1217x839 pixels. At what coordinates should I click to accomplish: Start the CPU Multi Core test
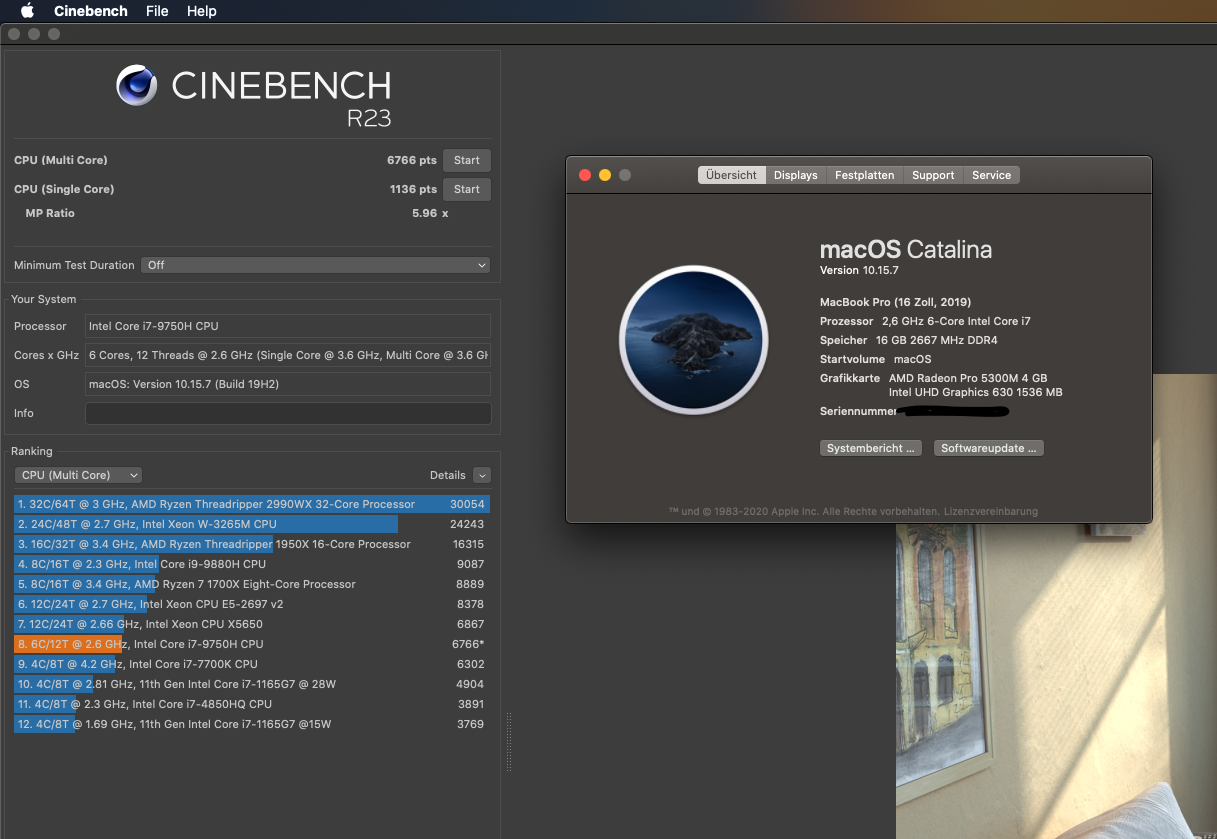(x=467, y=160)
